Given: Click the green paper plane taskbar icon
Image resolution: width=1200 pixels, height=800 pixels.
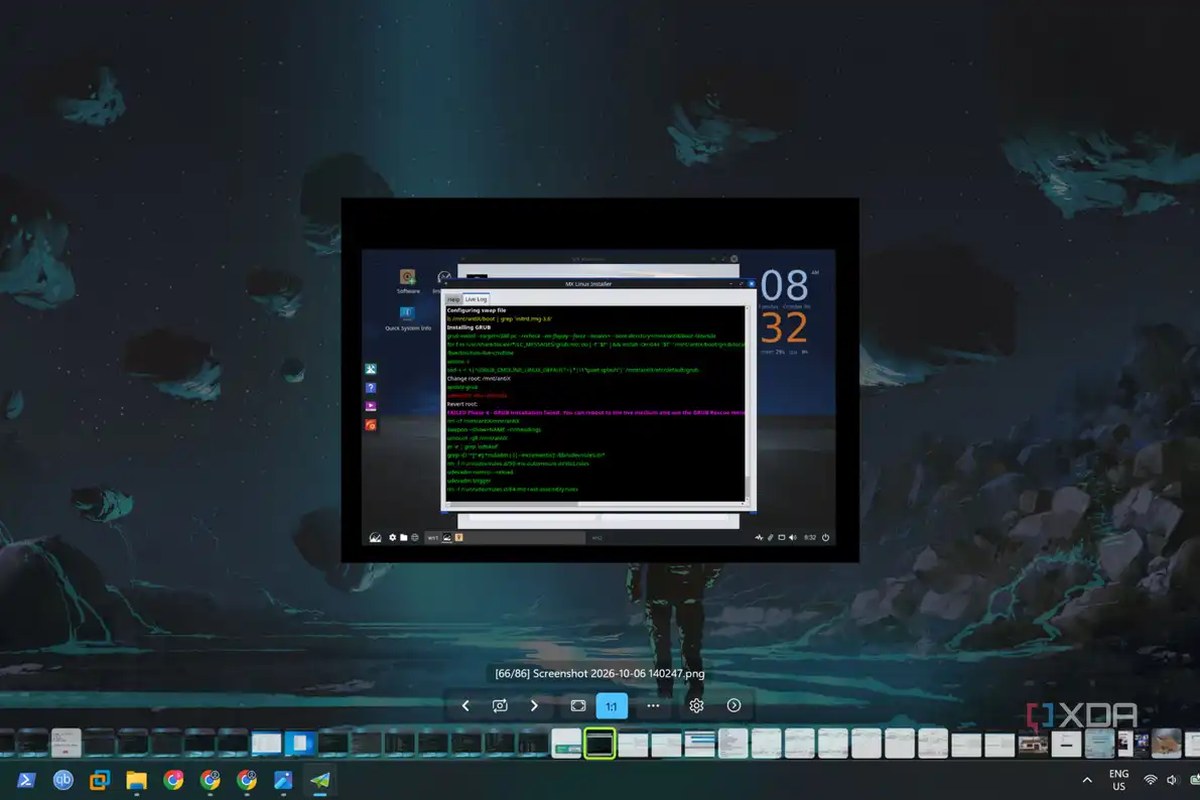Looking at the screenshot, I should [320, 780].
